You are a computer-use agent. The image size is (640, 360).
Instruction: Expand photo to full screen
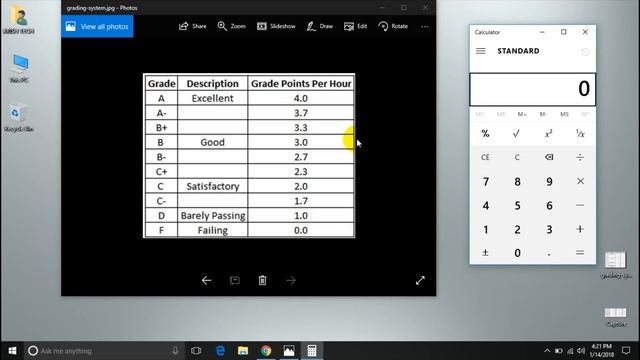pos(420,280)
